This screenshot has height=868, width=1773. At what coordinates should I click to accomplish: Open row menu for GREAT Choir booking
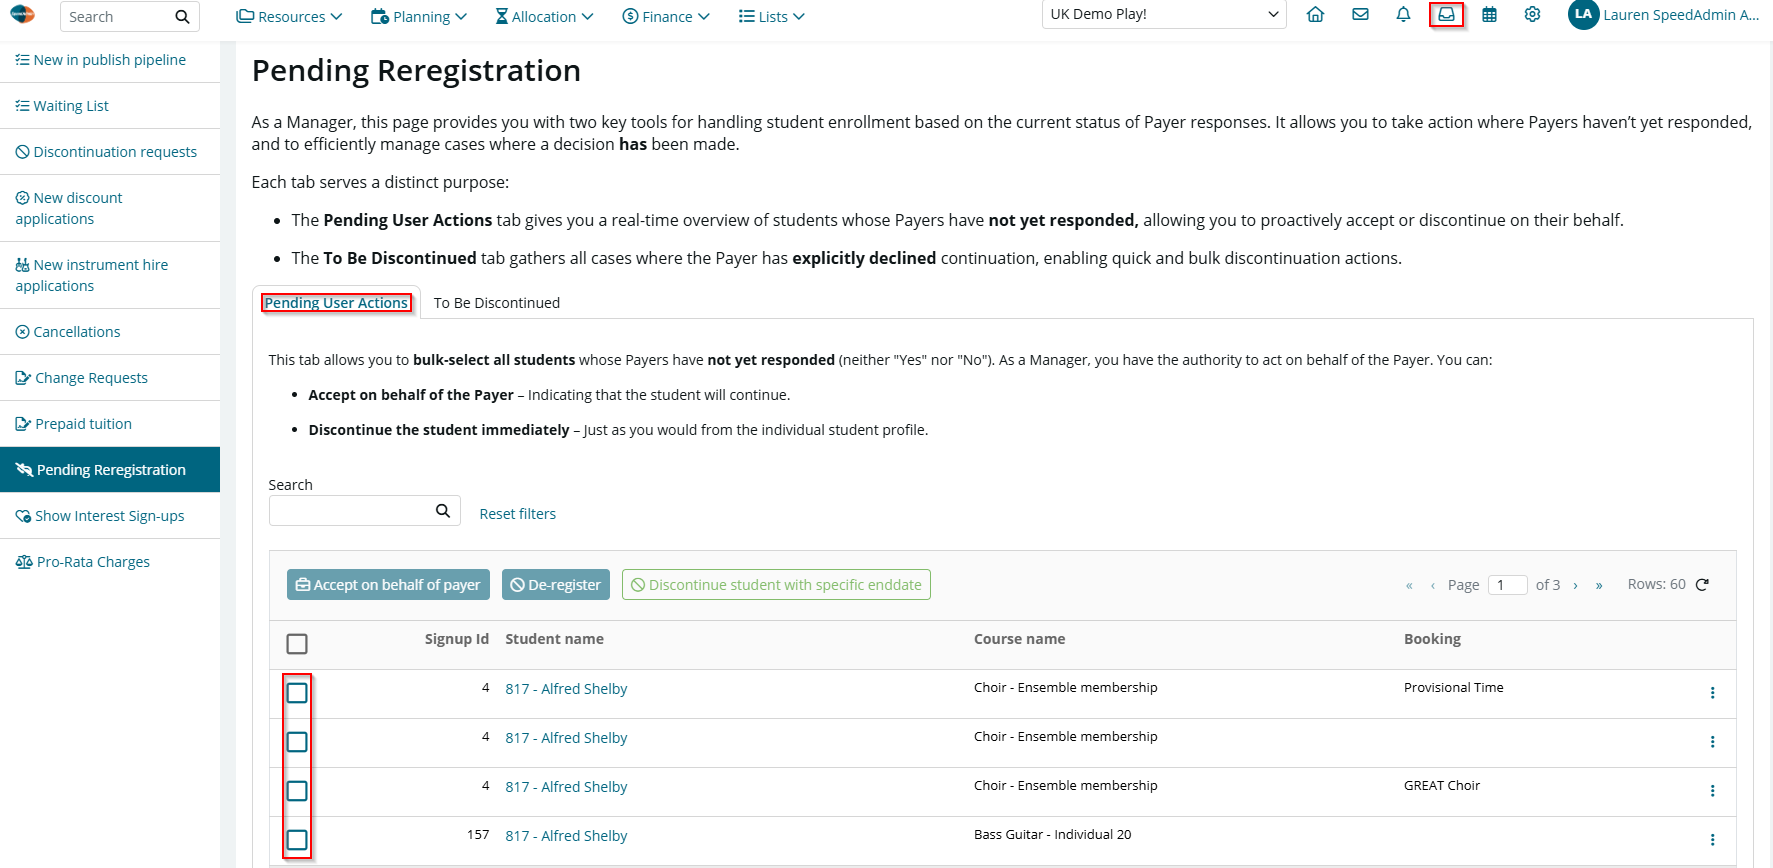pyautogui.click(x=1712, y=791)
